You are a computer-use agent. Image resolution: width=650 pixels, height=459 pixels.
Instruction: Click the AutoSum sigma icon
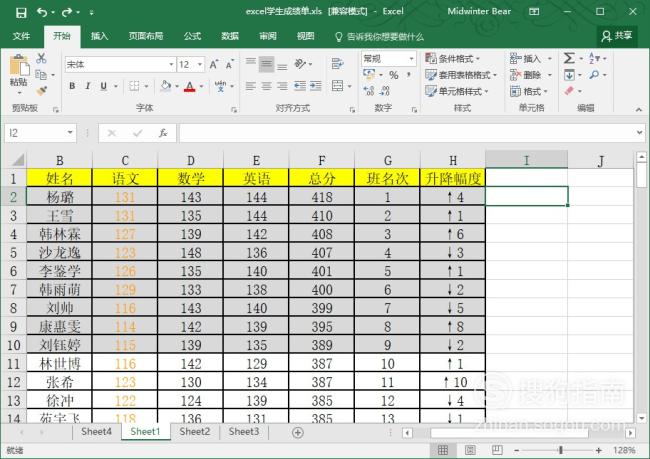[569, 58]
